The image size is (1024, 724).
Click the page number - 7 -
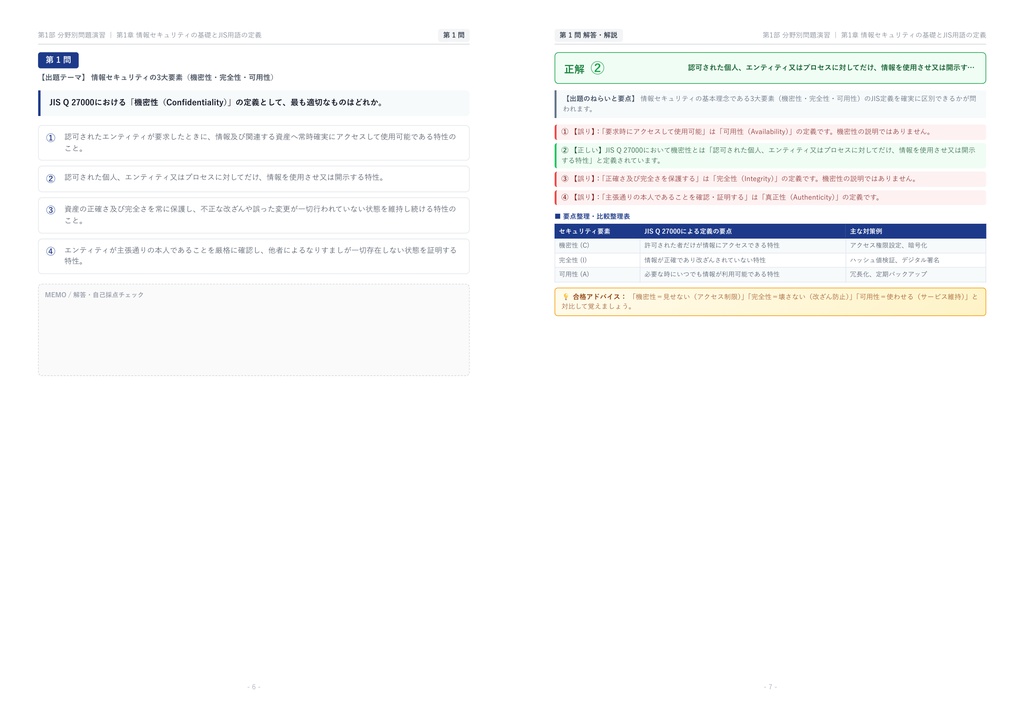770,687
